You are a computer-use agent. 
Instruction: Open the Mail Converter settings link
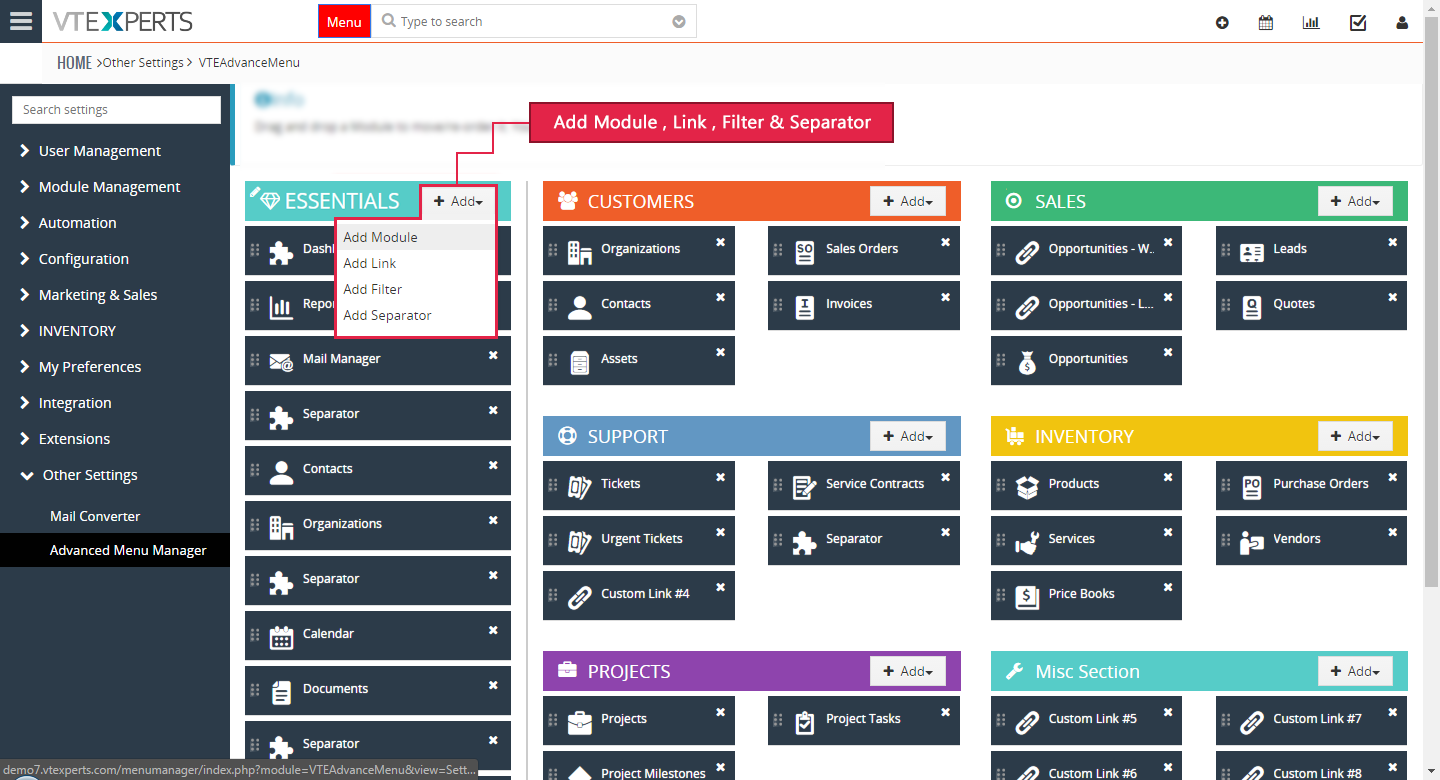[x=95, y=516]
